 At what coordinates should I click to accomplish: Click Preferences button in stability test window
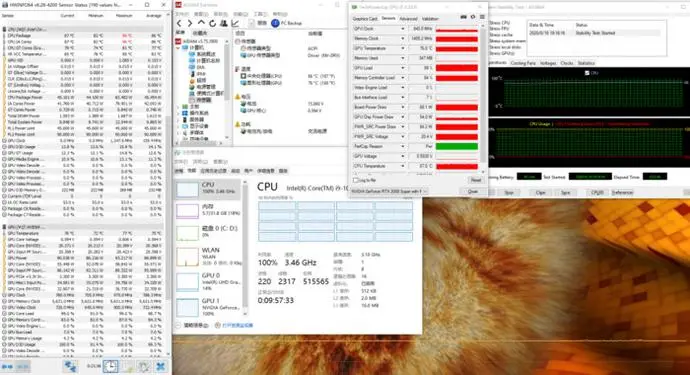click(622, 193)
